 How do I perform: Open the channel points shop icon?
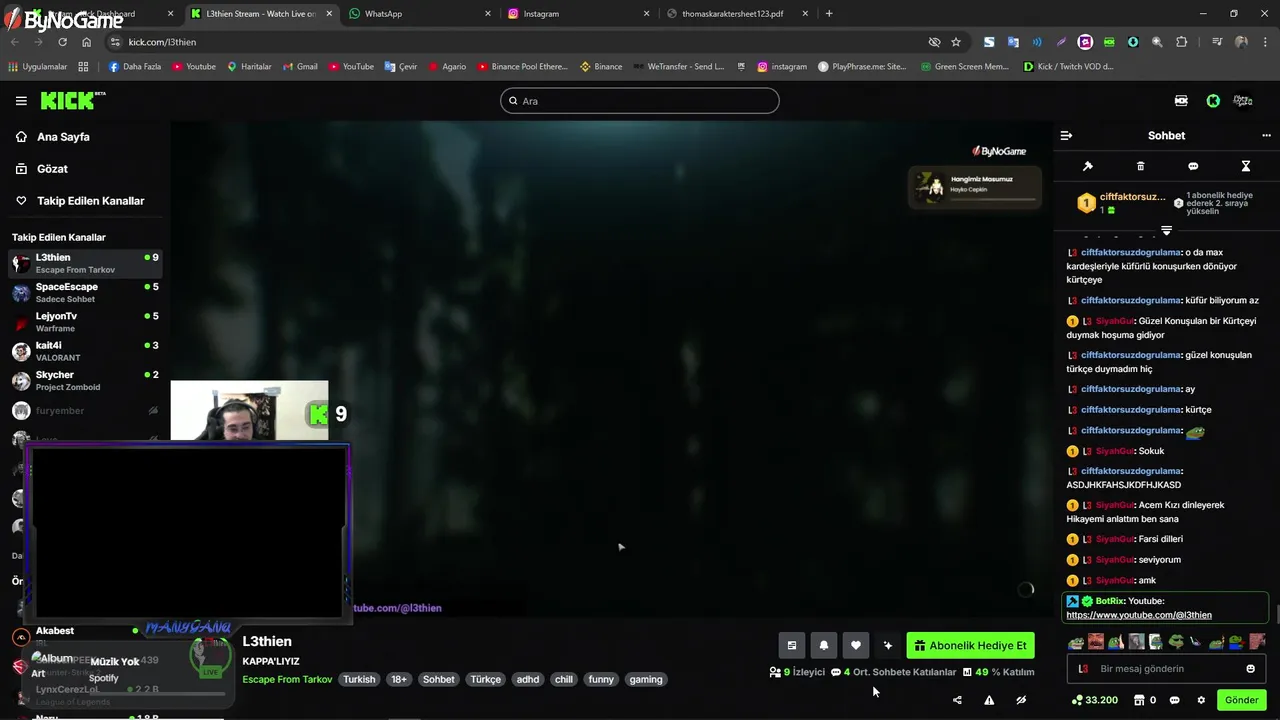coord(1139,700)
